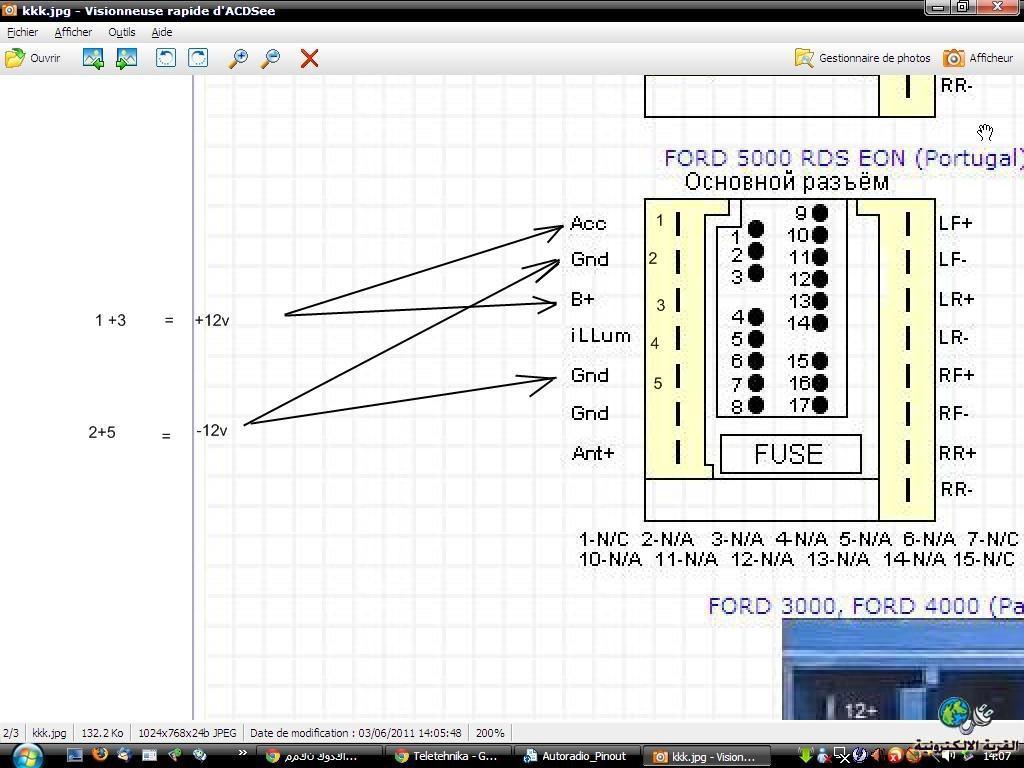Click the FUSE box in the diagram
The width and height of the screenshot is (1024, 768).
pos(790,454)
